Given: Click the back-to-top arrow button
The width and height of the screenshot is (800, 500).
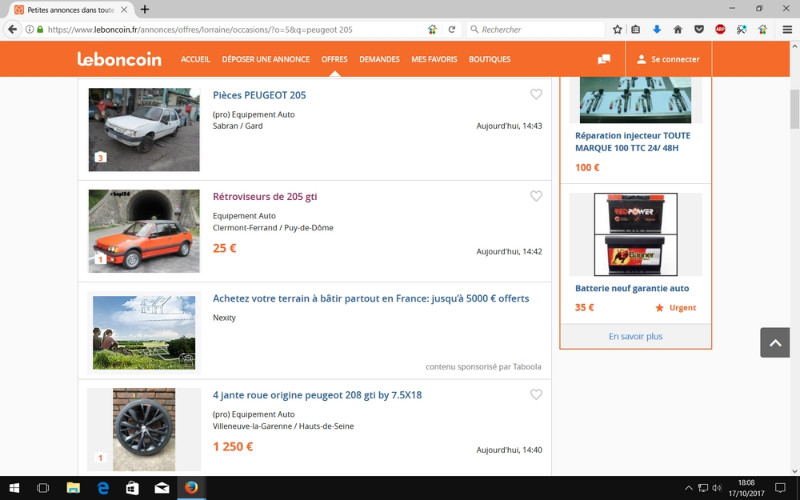Looking at the screenshot, I should tap(775, 342).
